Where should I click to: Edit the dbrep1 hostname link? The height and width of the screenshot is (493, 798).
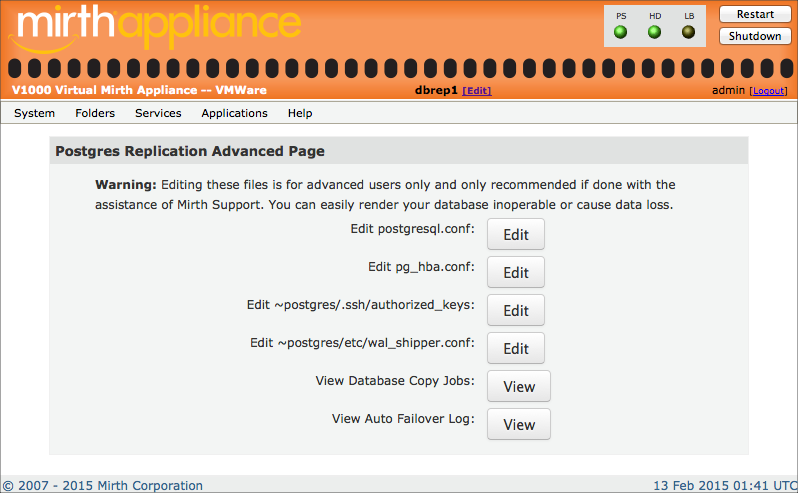pos(477,91)
